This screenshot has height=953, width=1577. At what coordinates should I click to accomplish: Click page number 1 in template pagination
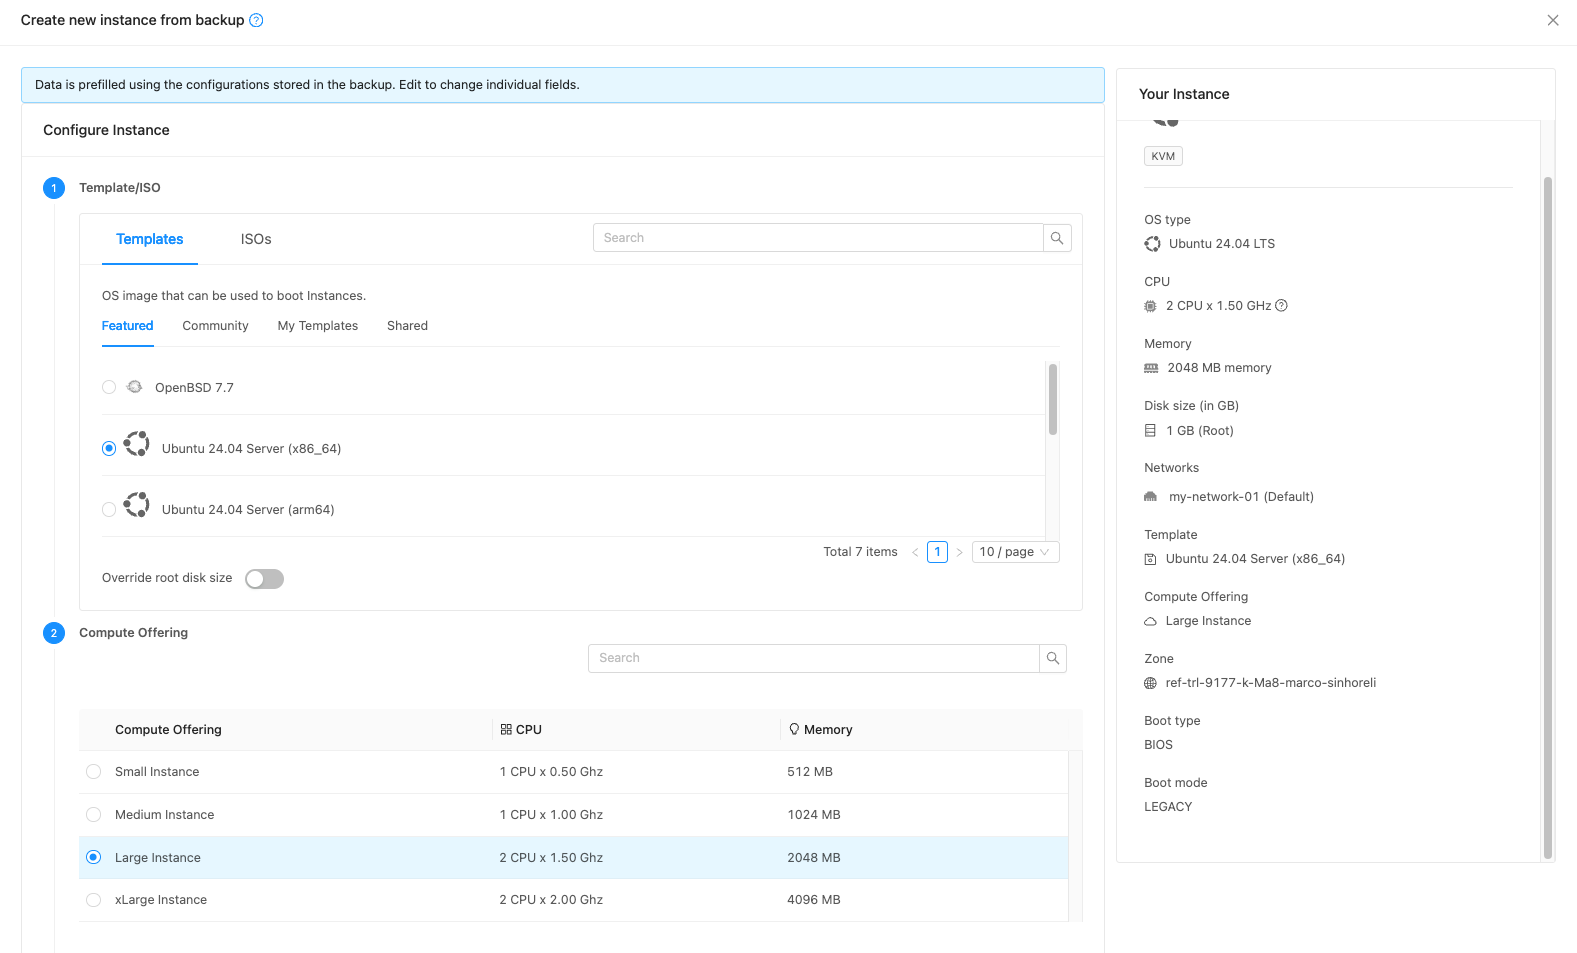(937, 552)
